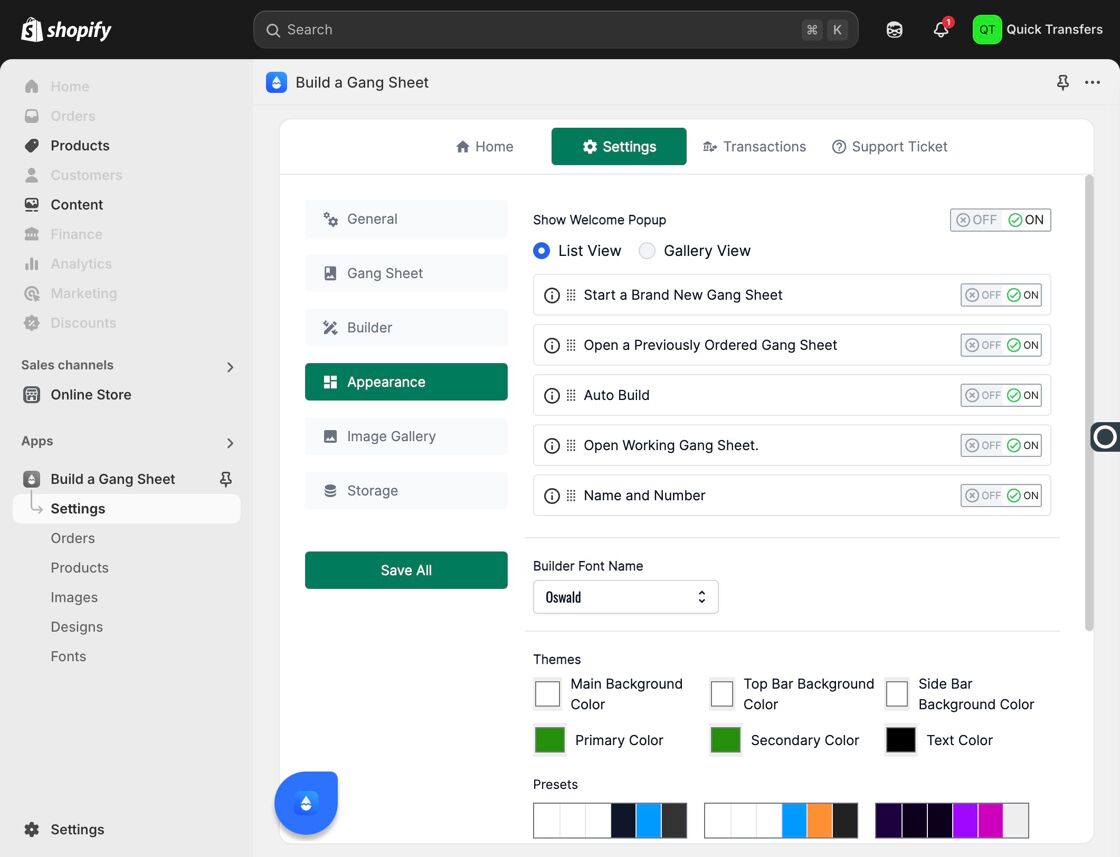
Task: Show info for Name and Number
Action: [551, 495]
